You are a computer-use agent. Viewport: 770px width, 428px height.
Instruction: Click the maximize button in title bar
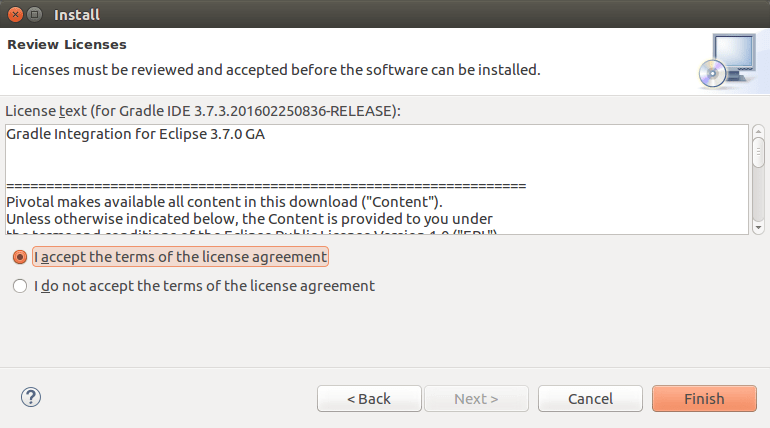click(x=34, y=15)
